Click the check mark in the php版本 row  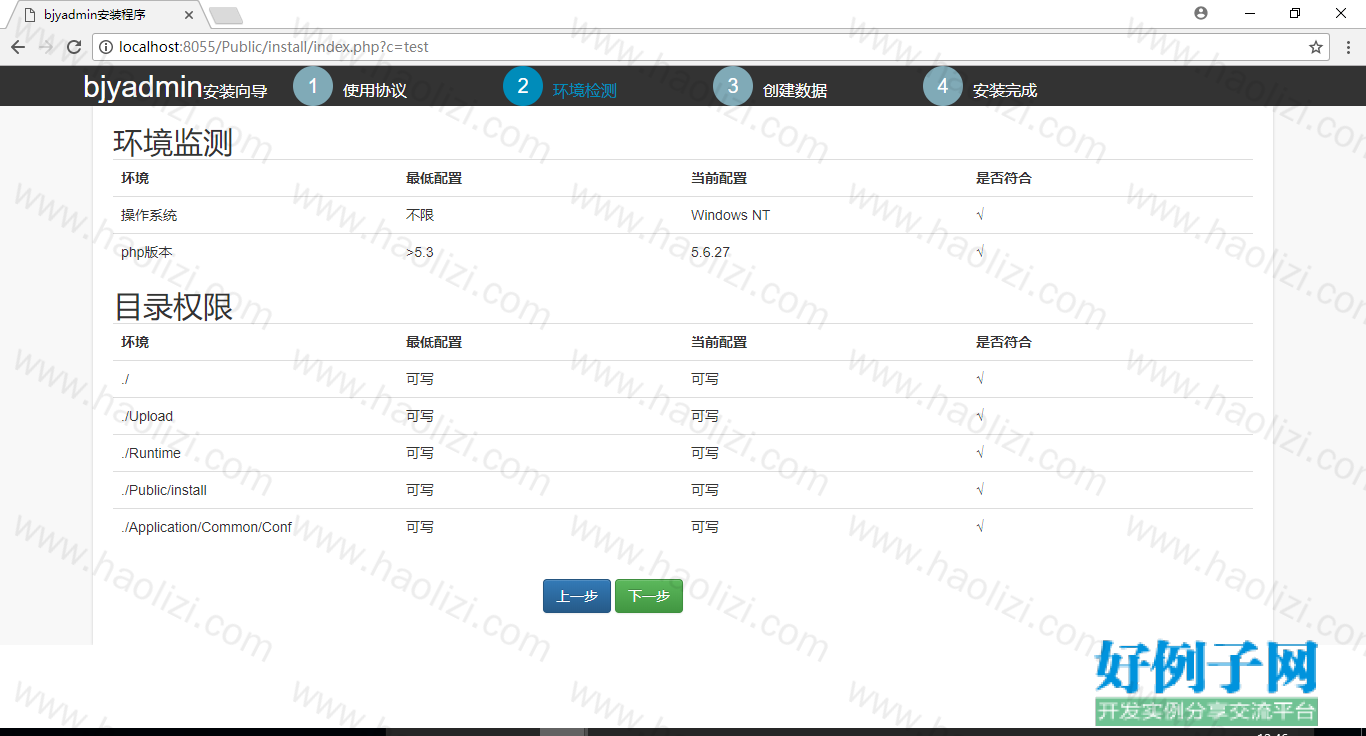click(980, 252)
